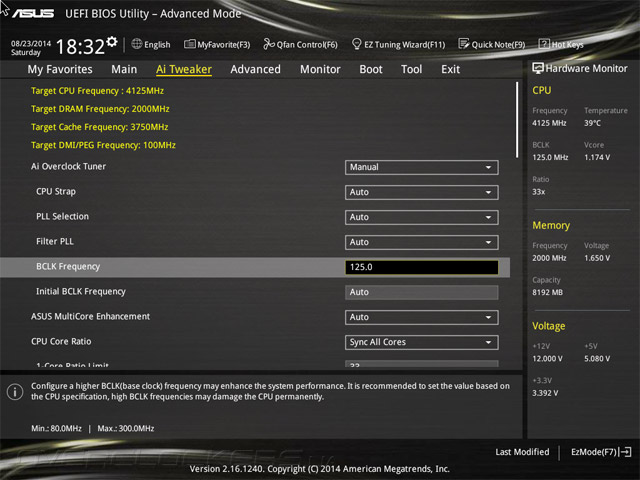Click Last Modified button
This screenshot has width=640, height=480.
click(522, 452)
